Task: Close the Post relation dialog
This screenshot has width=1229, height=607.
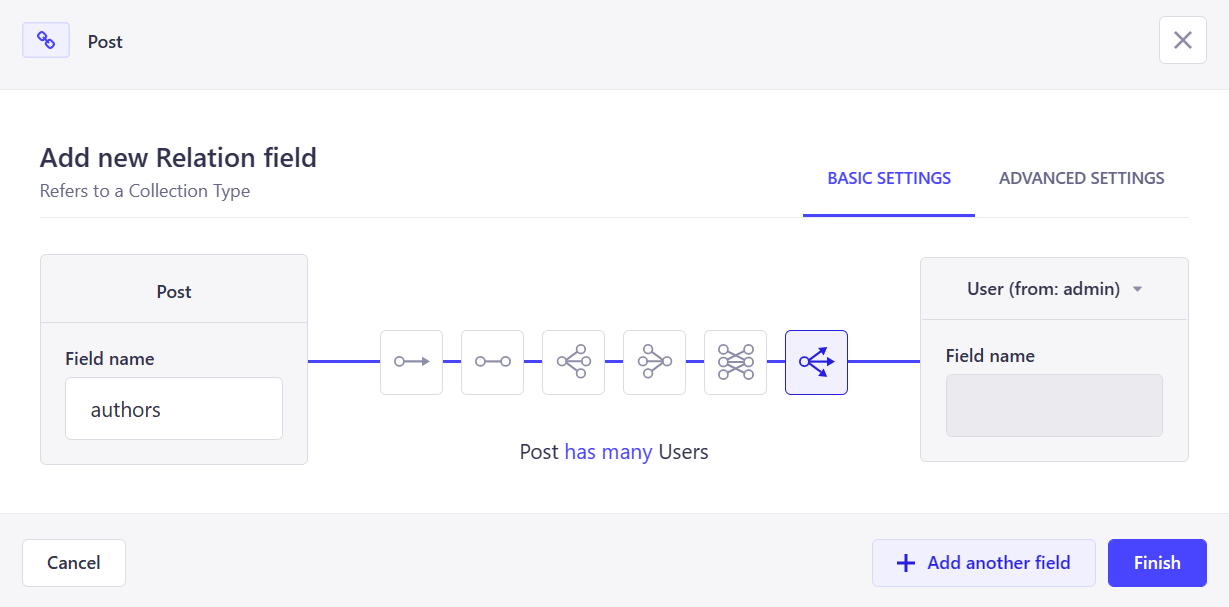Action: pyautogui.click(x=1182, y=40)
